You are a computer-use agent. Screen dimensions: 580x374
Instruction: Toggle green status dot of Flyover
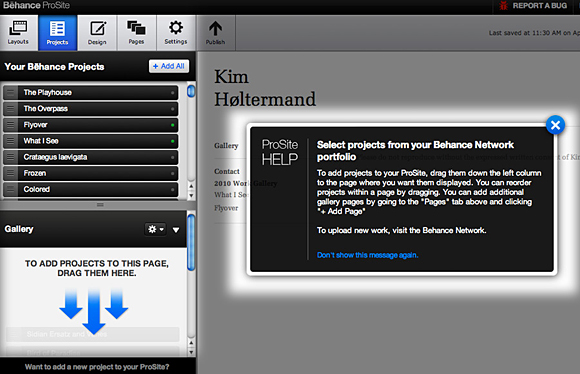[x=172, y=125]
